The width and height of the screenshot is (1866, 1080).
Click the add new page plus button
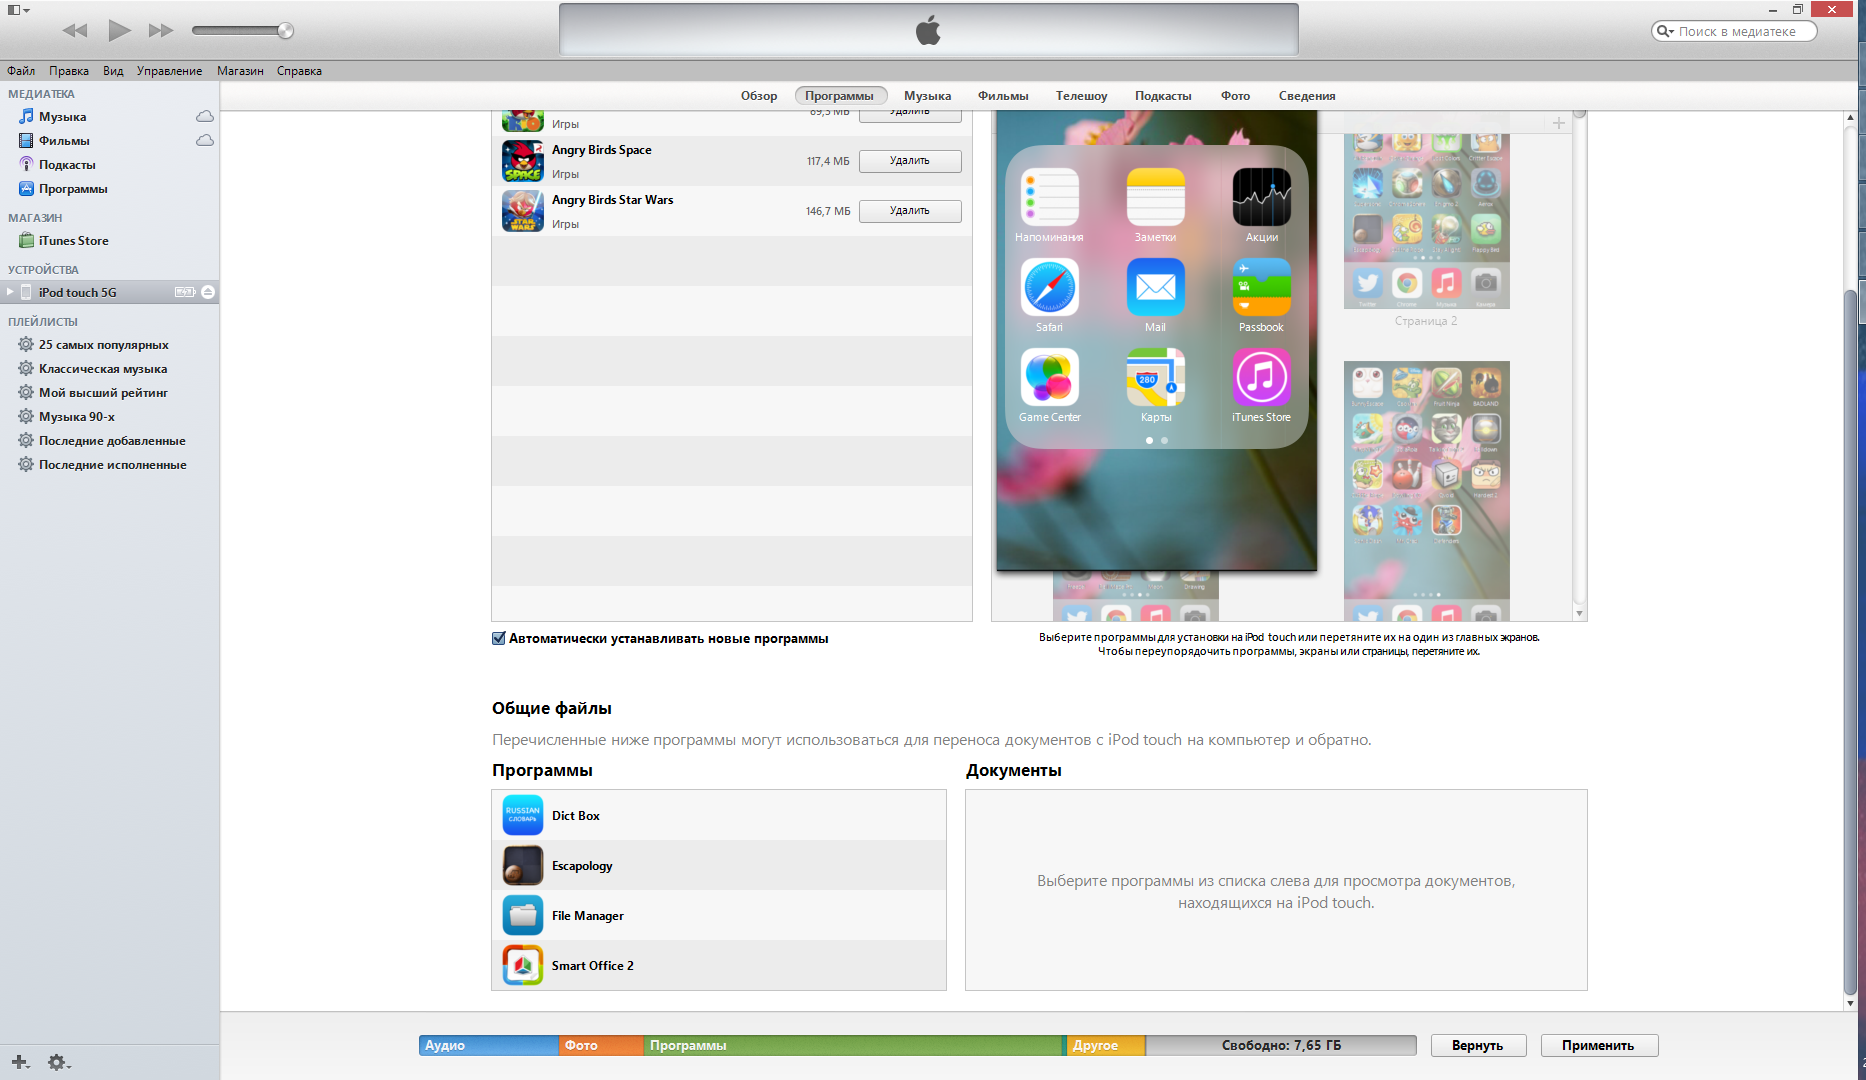point(1558,123)
